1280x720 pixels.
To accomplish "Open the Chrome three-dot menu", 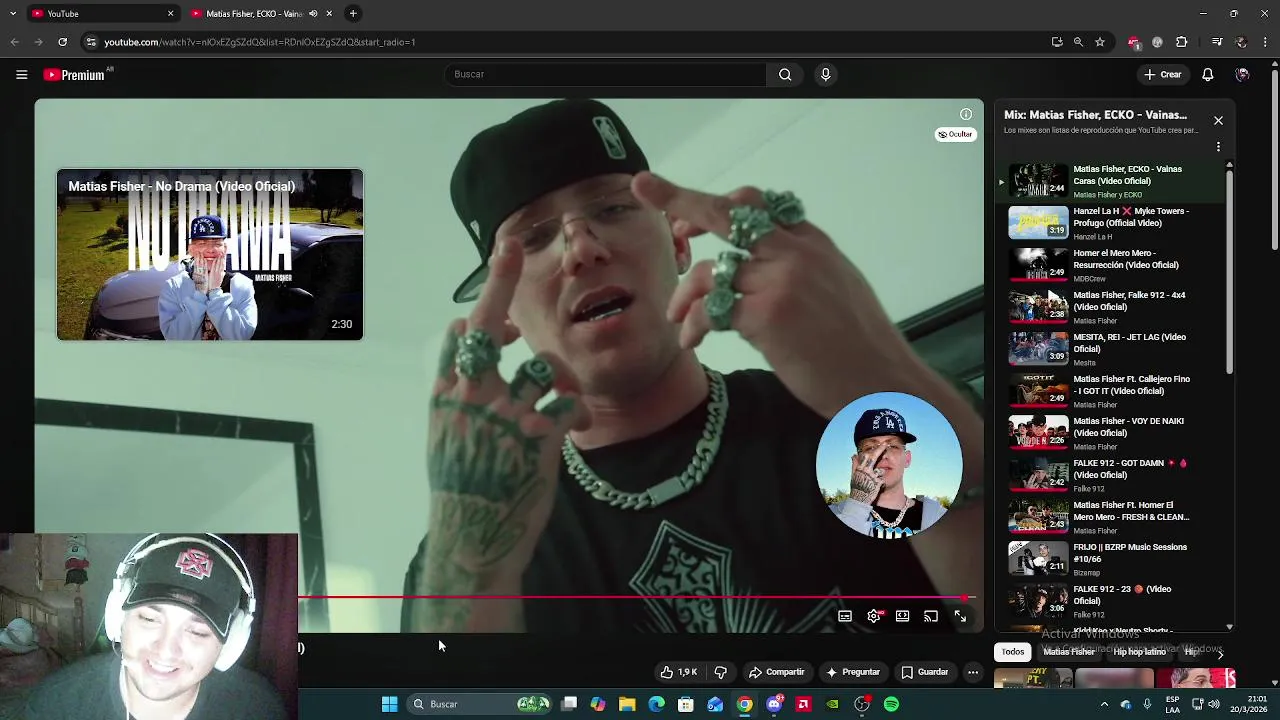I will (1265, 42).
